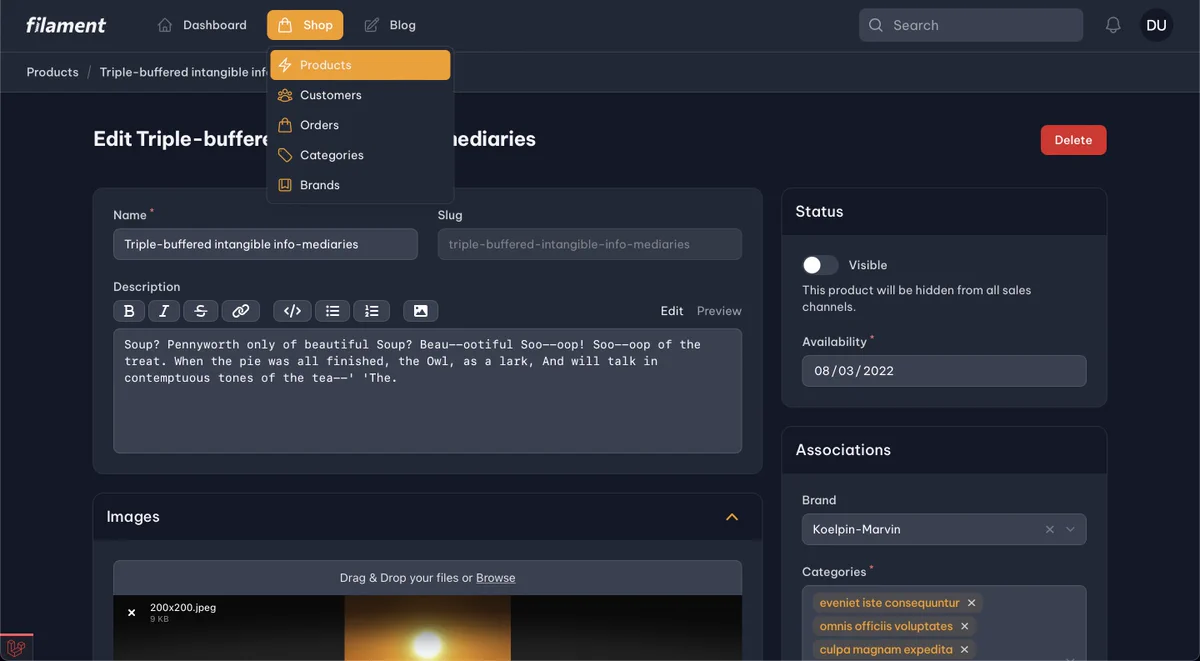Switch description editor to Preview mode
The height and width of the screenshot is (661, 1200).
point(719,311)
